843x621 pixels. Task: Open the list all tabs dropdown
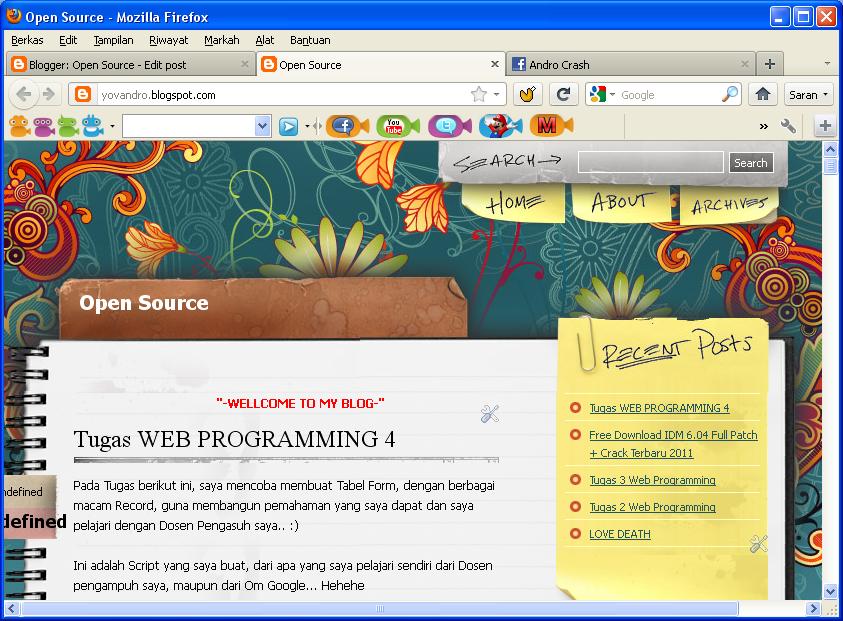click(827, 64)
